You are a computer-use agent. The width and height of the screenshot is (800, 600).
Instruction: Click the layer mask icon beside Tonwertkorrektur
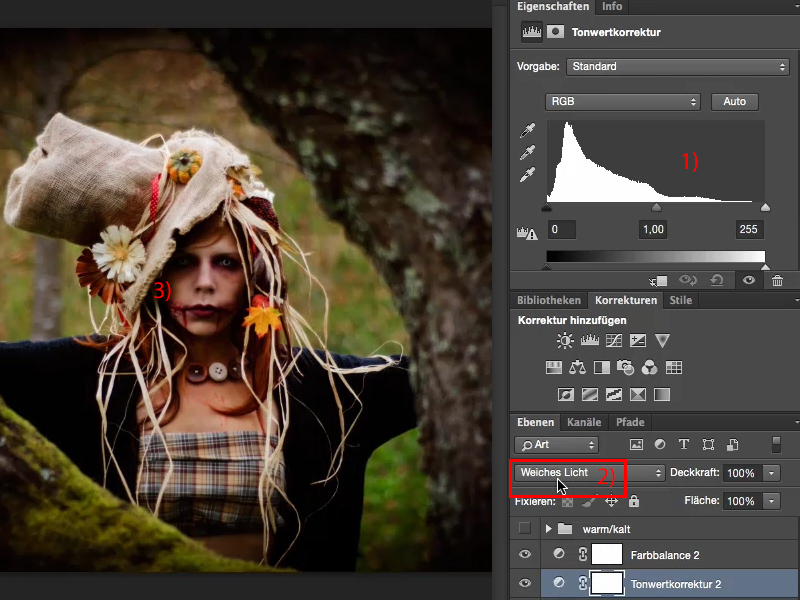555,32
